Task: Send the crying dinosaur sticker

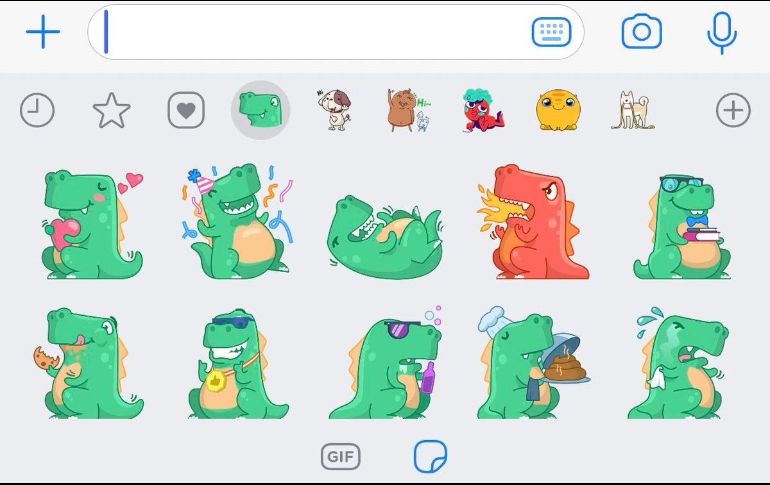Action: [x=677, y=363]
